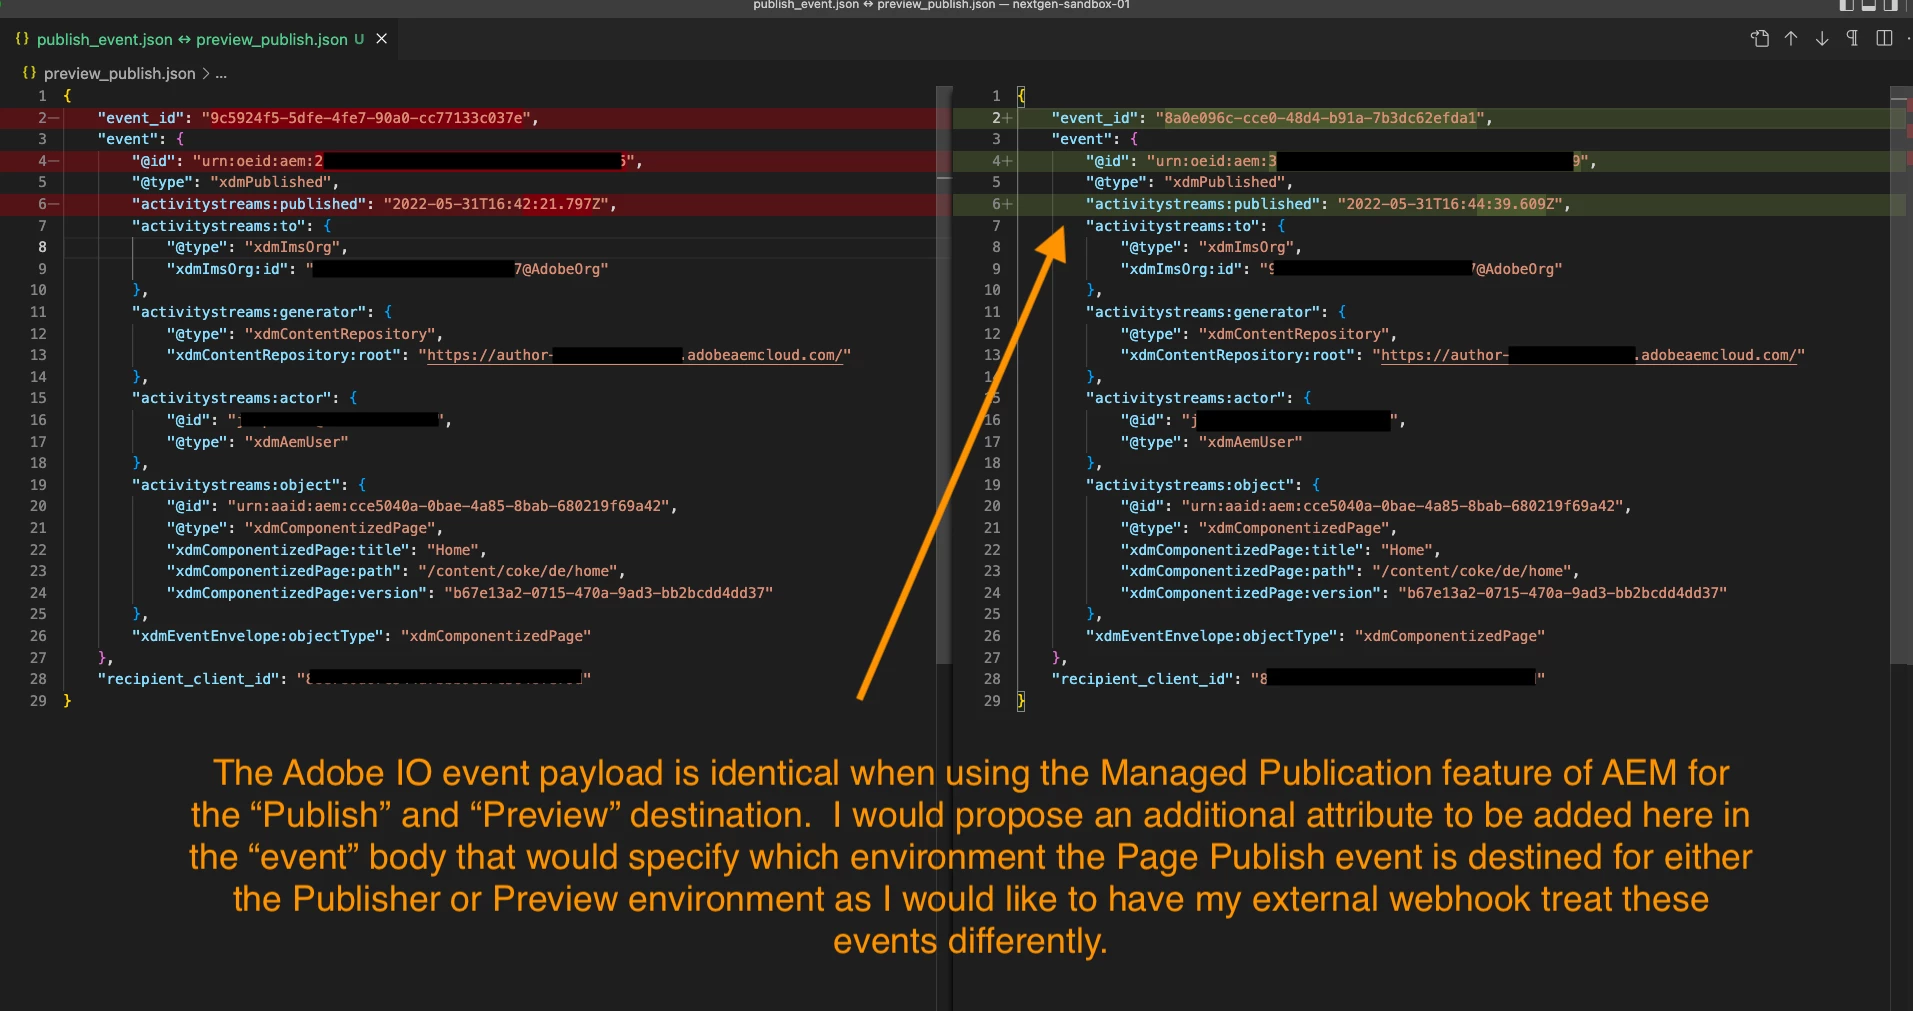This screenshot has width=1913, height=1011.
Task: Go to previous change arrow
Action: 1791,39
